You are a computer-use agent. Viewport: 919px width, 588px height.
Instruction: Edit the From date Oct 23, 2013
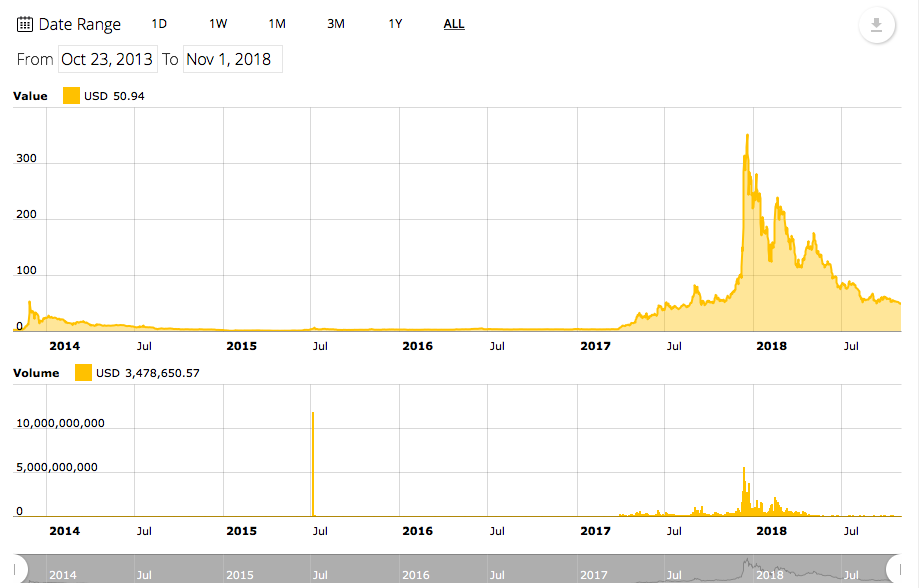coord(108,59)
